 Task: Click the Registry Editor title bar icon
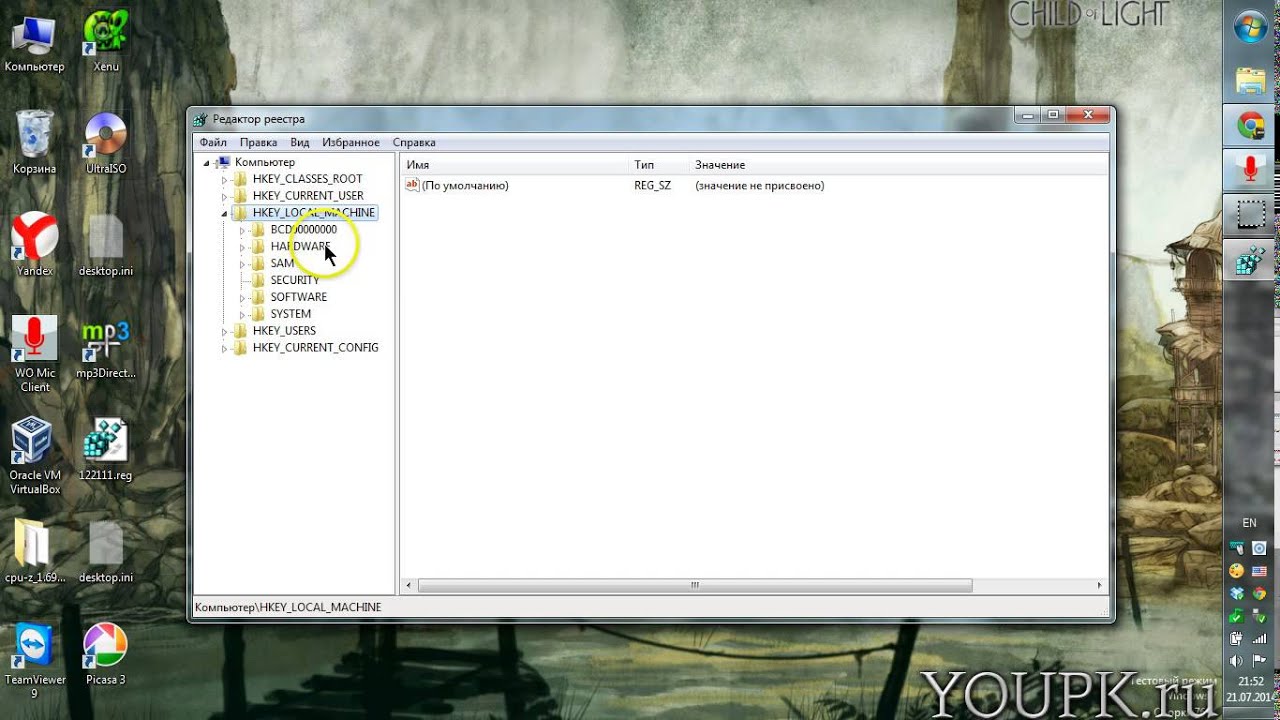201,119
